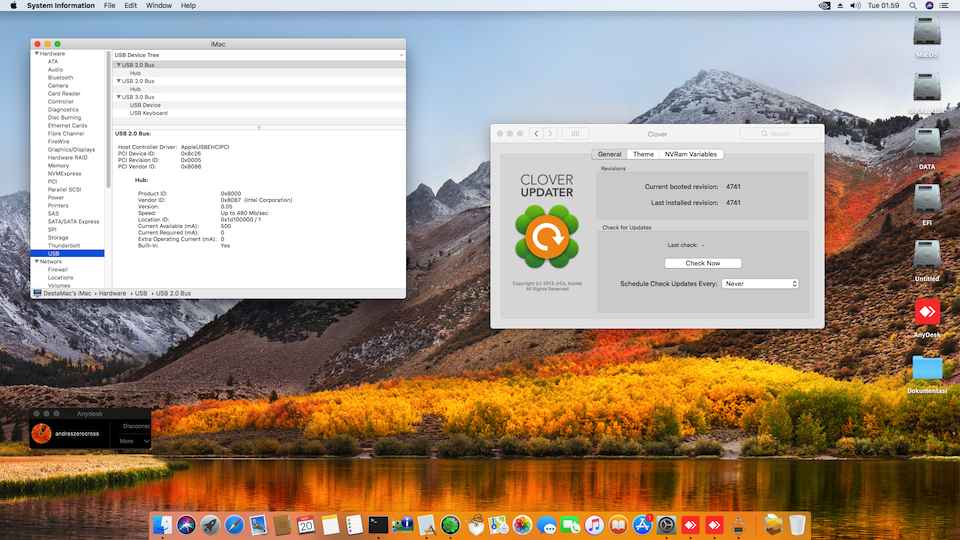Image resolution: width=960 pixels, height=540 pixels.
Task: Open Messages app in the Dock
Action: click(x=546, y=525)
